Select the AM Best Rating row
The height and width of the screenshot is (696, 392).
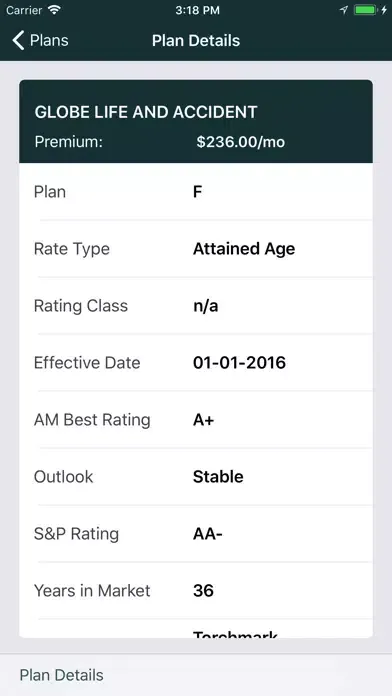point(196,419)
